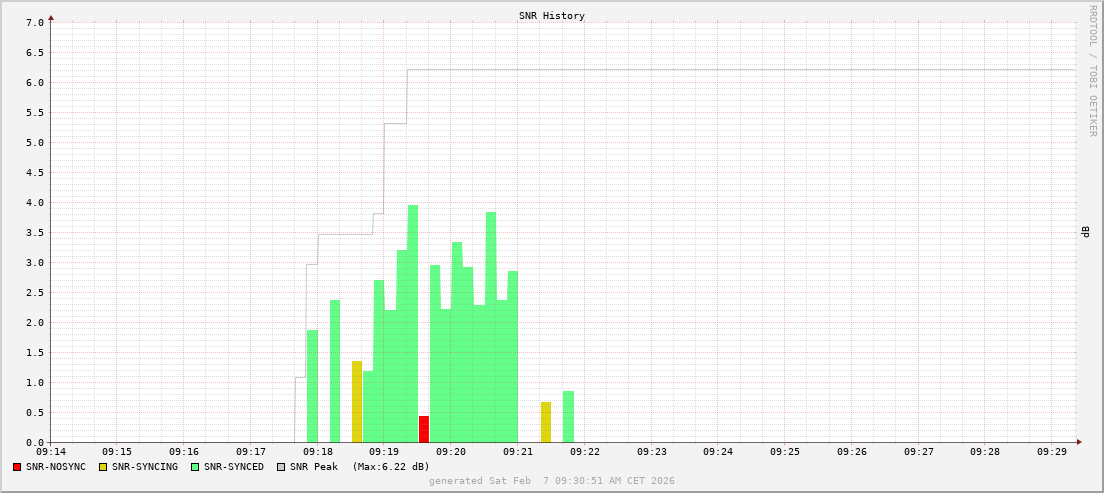The height and width of the screenshot is (493, 1104).
Task: Click the red SNR-NOSYNC legend swatch
Action: [17, 467]
